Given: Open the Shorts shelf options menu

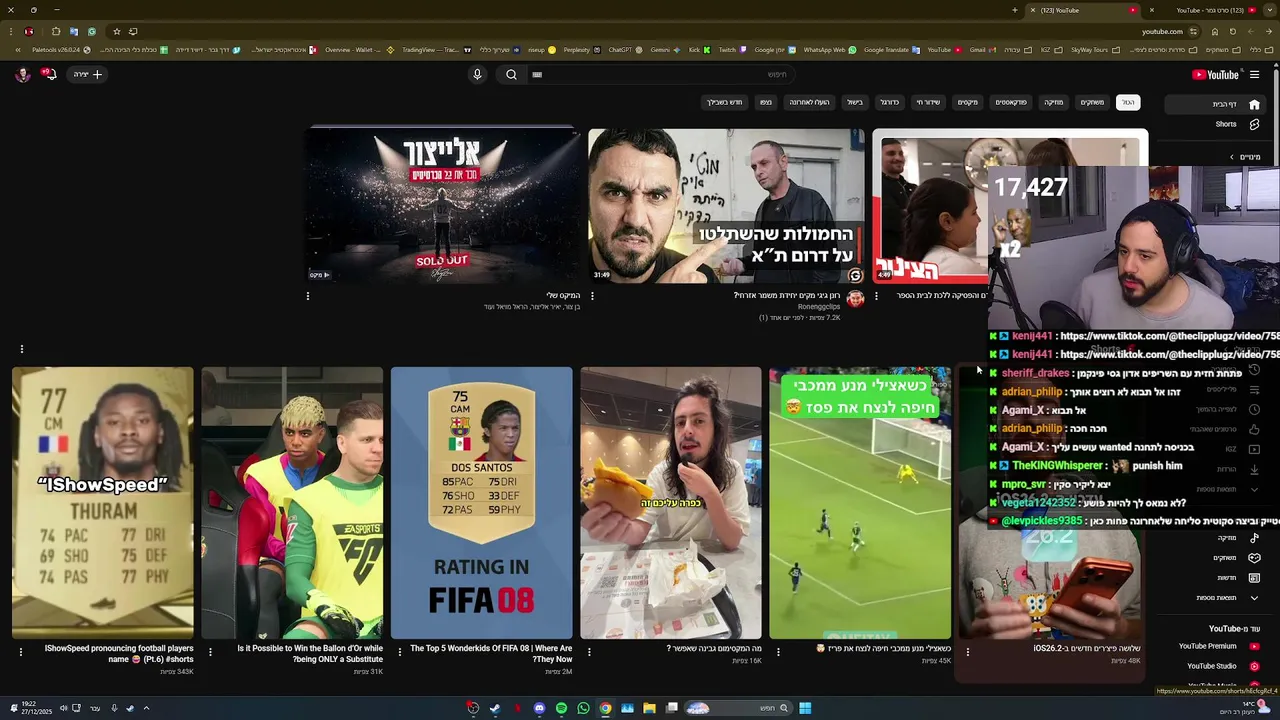Looking at the screenshot, I should tap(21, 349).
